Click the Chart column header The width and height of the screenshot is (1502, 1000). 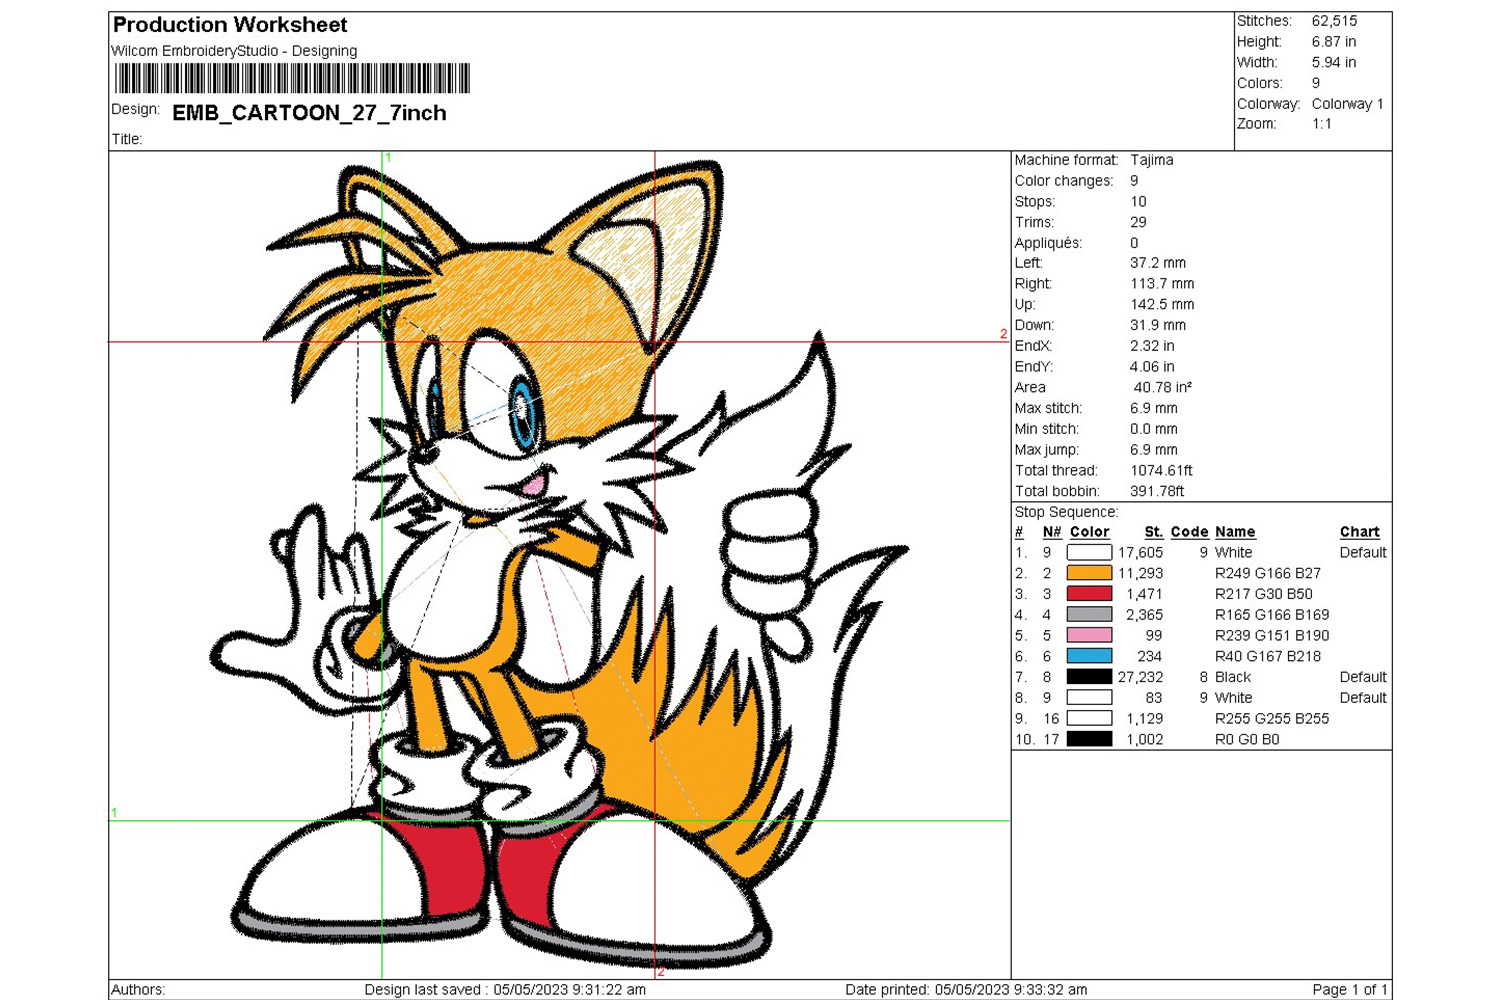pyautogui.click(x=1359, y=532)
